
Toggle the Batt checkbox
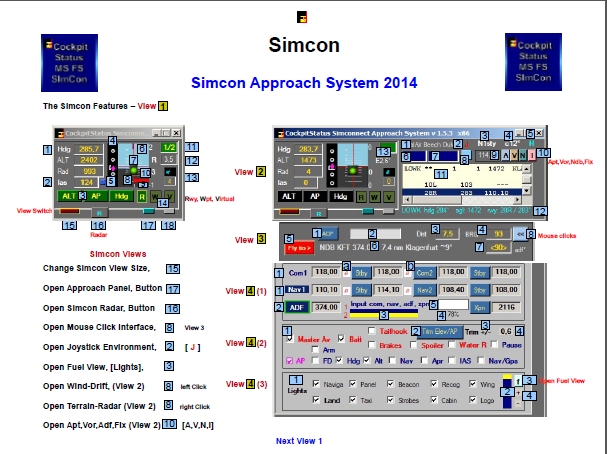tap(341, 339)
